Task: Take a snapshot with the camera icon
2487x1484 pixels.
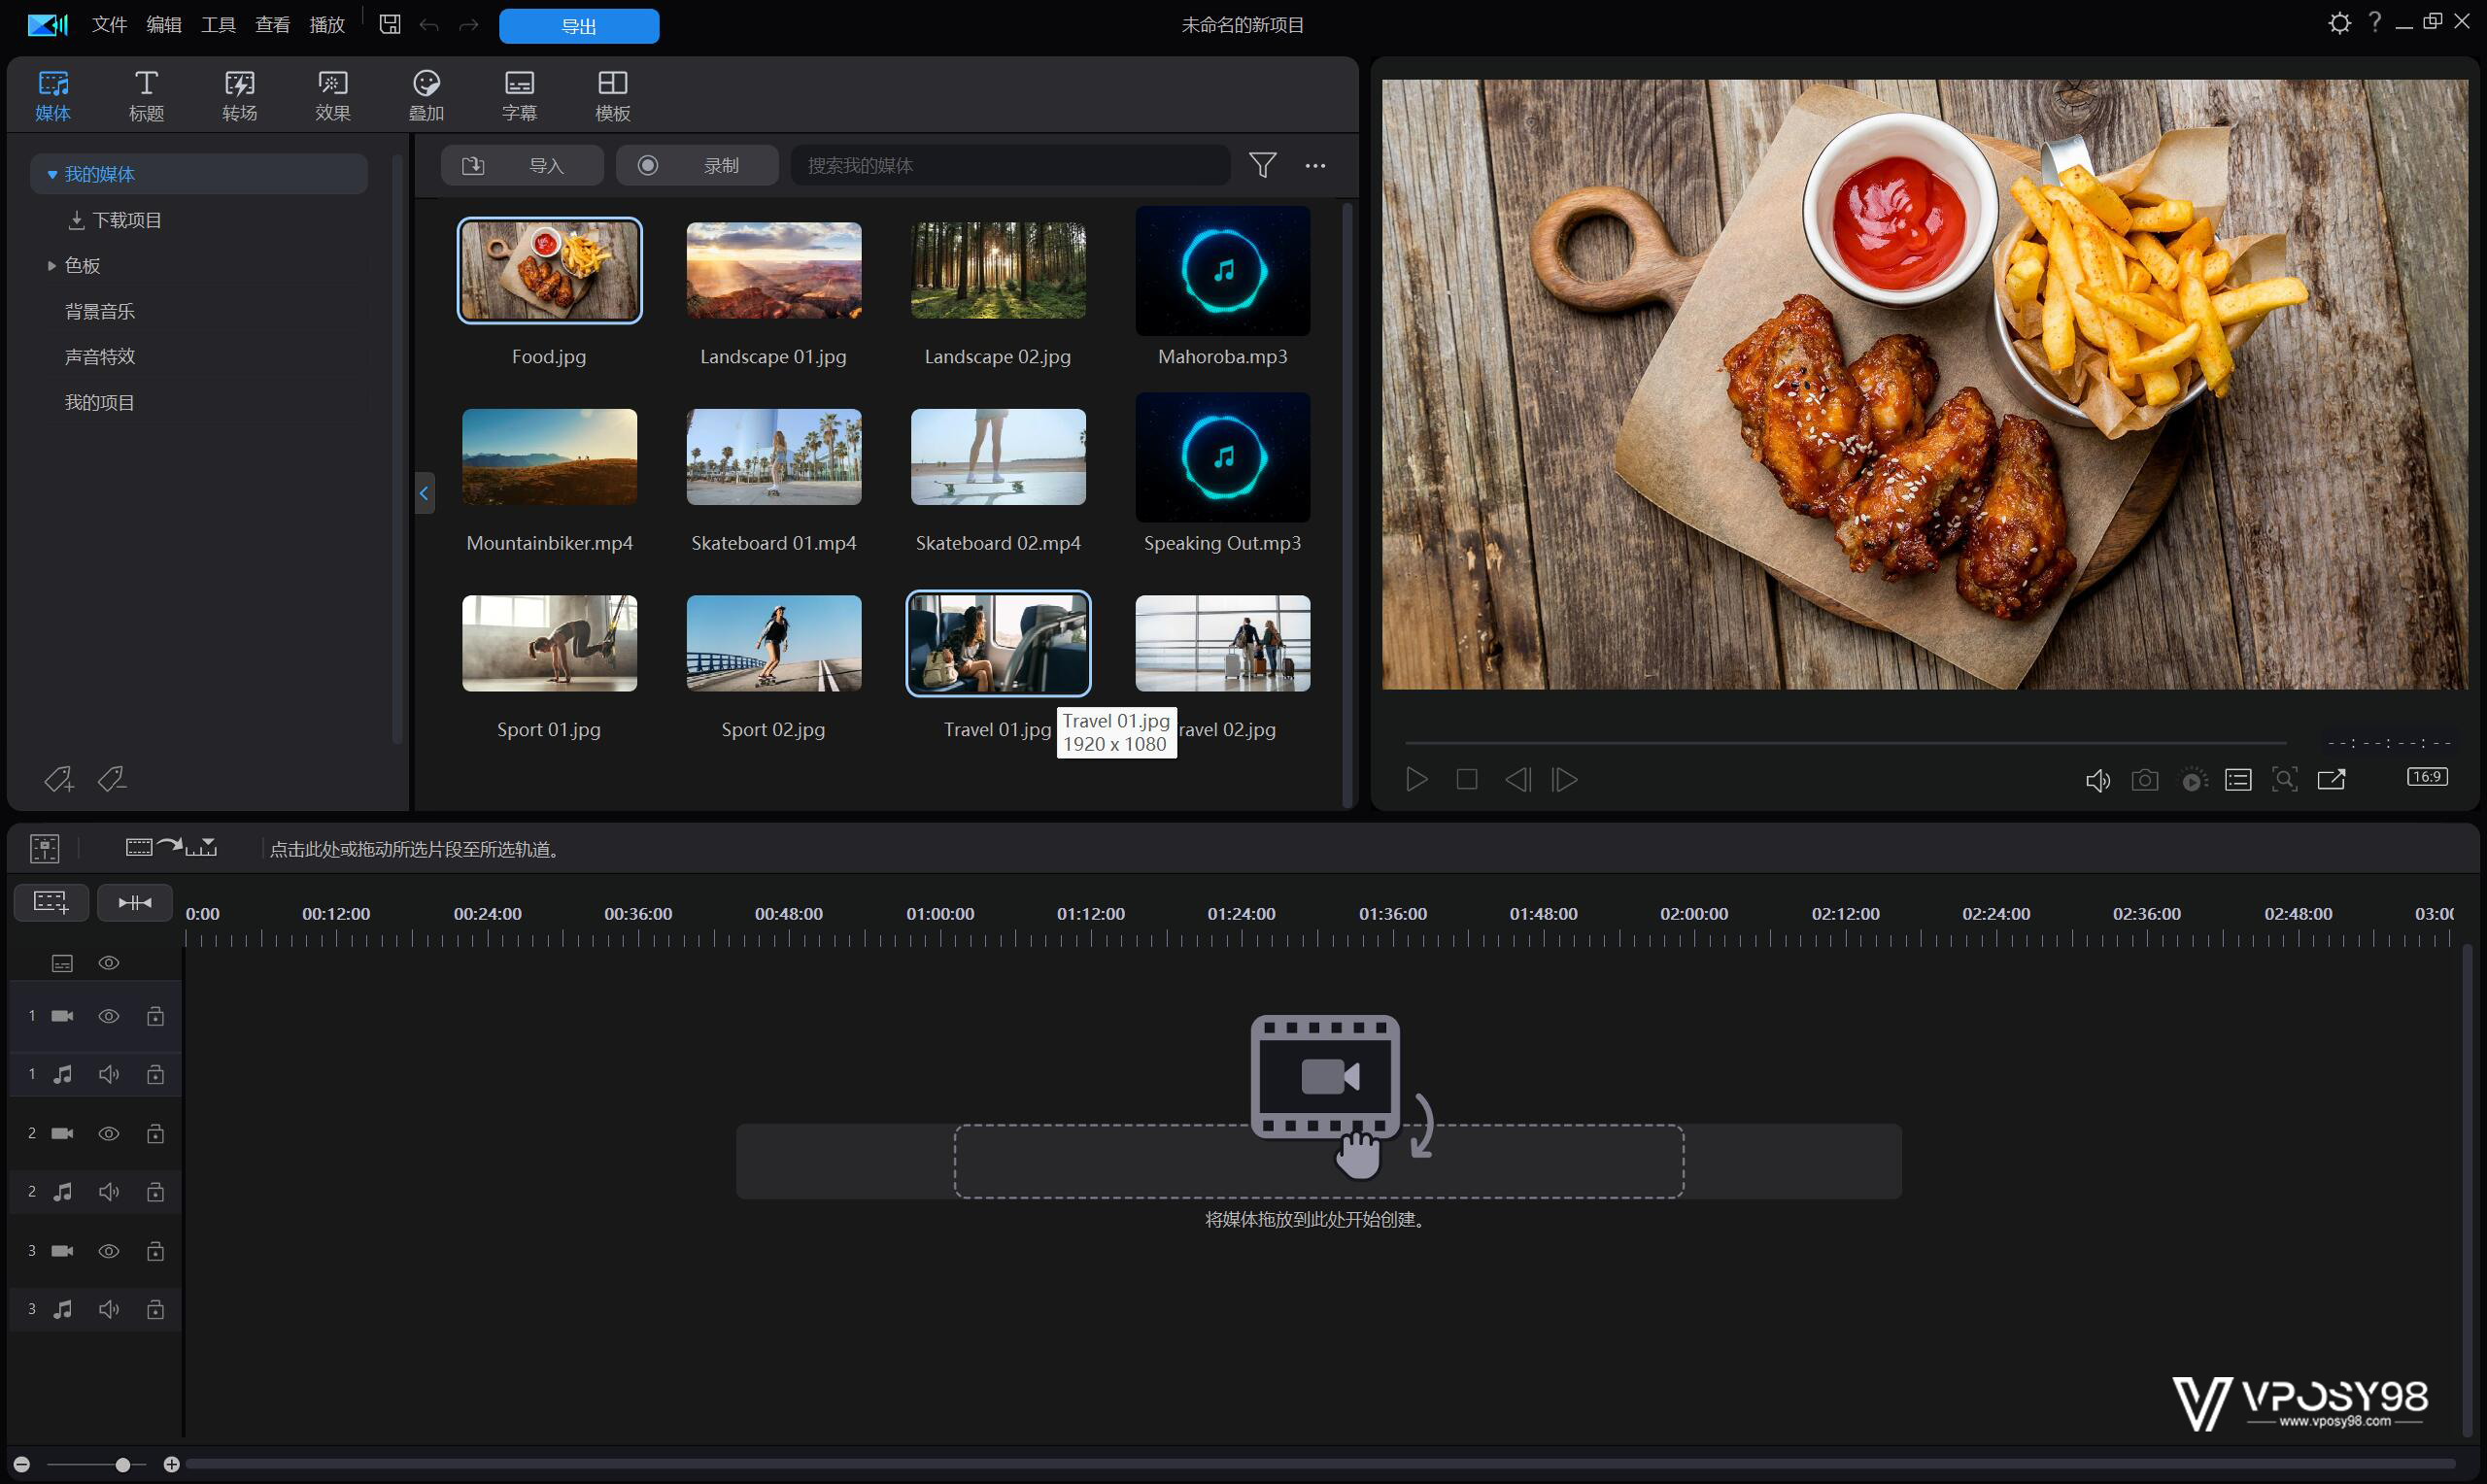Action: 2144,780
